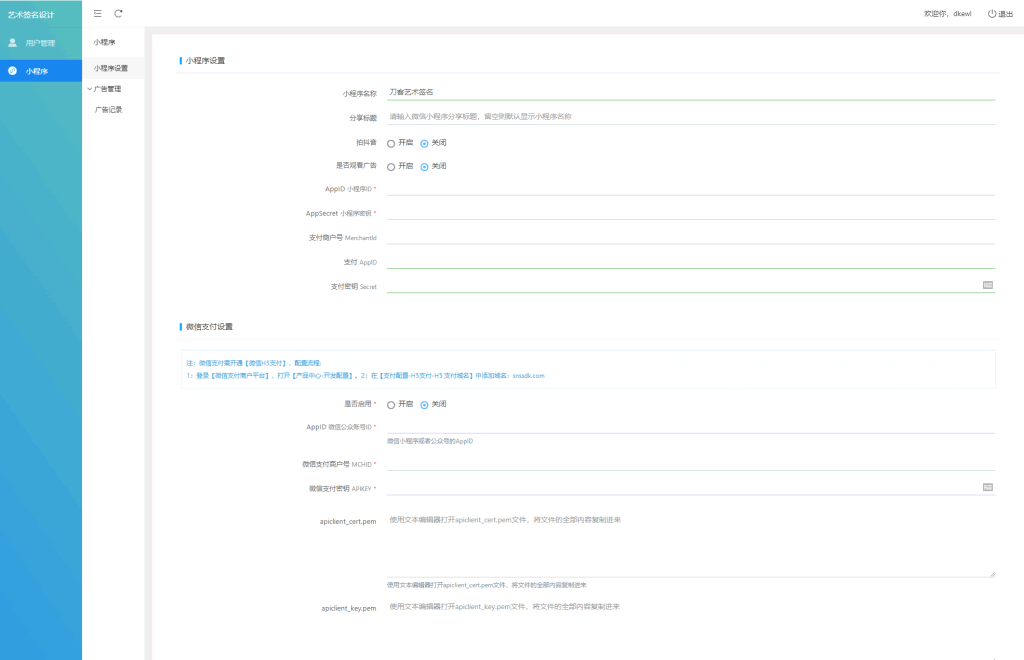Enable 拍抖音 by selecting 开启
The image size is (1024, 660).
[391, 143]
